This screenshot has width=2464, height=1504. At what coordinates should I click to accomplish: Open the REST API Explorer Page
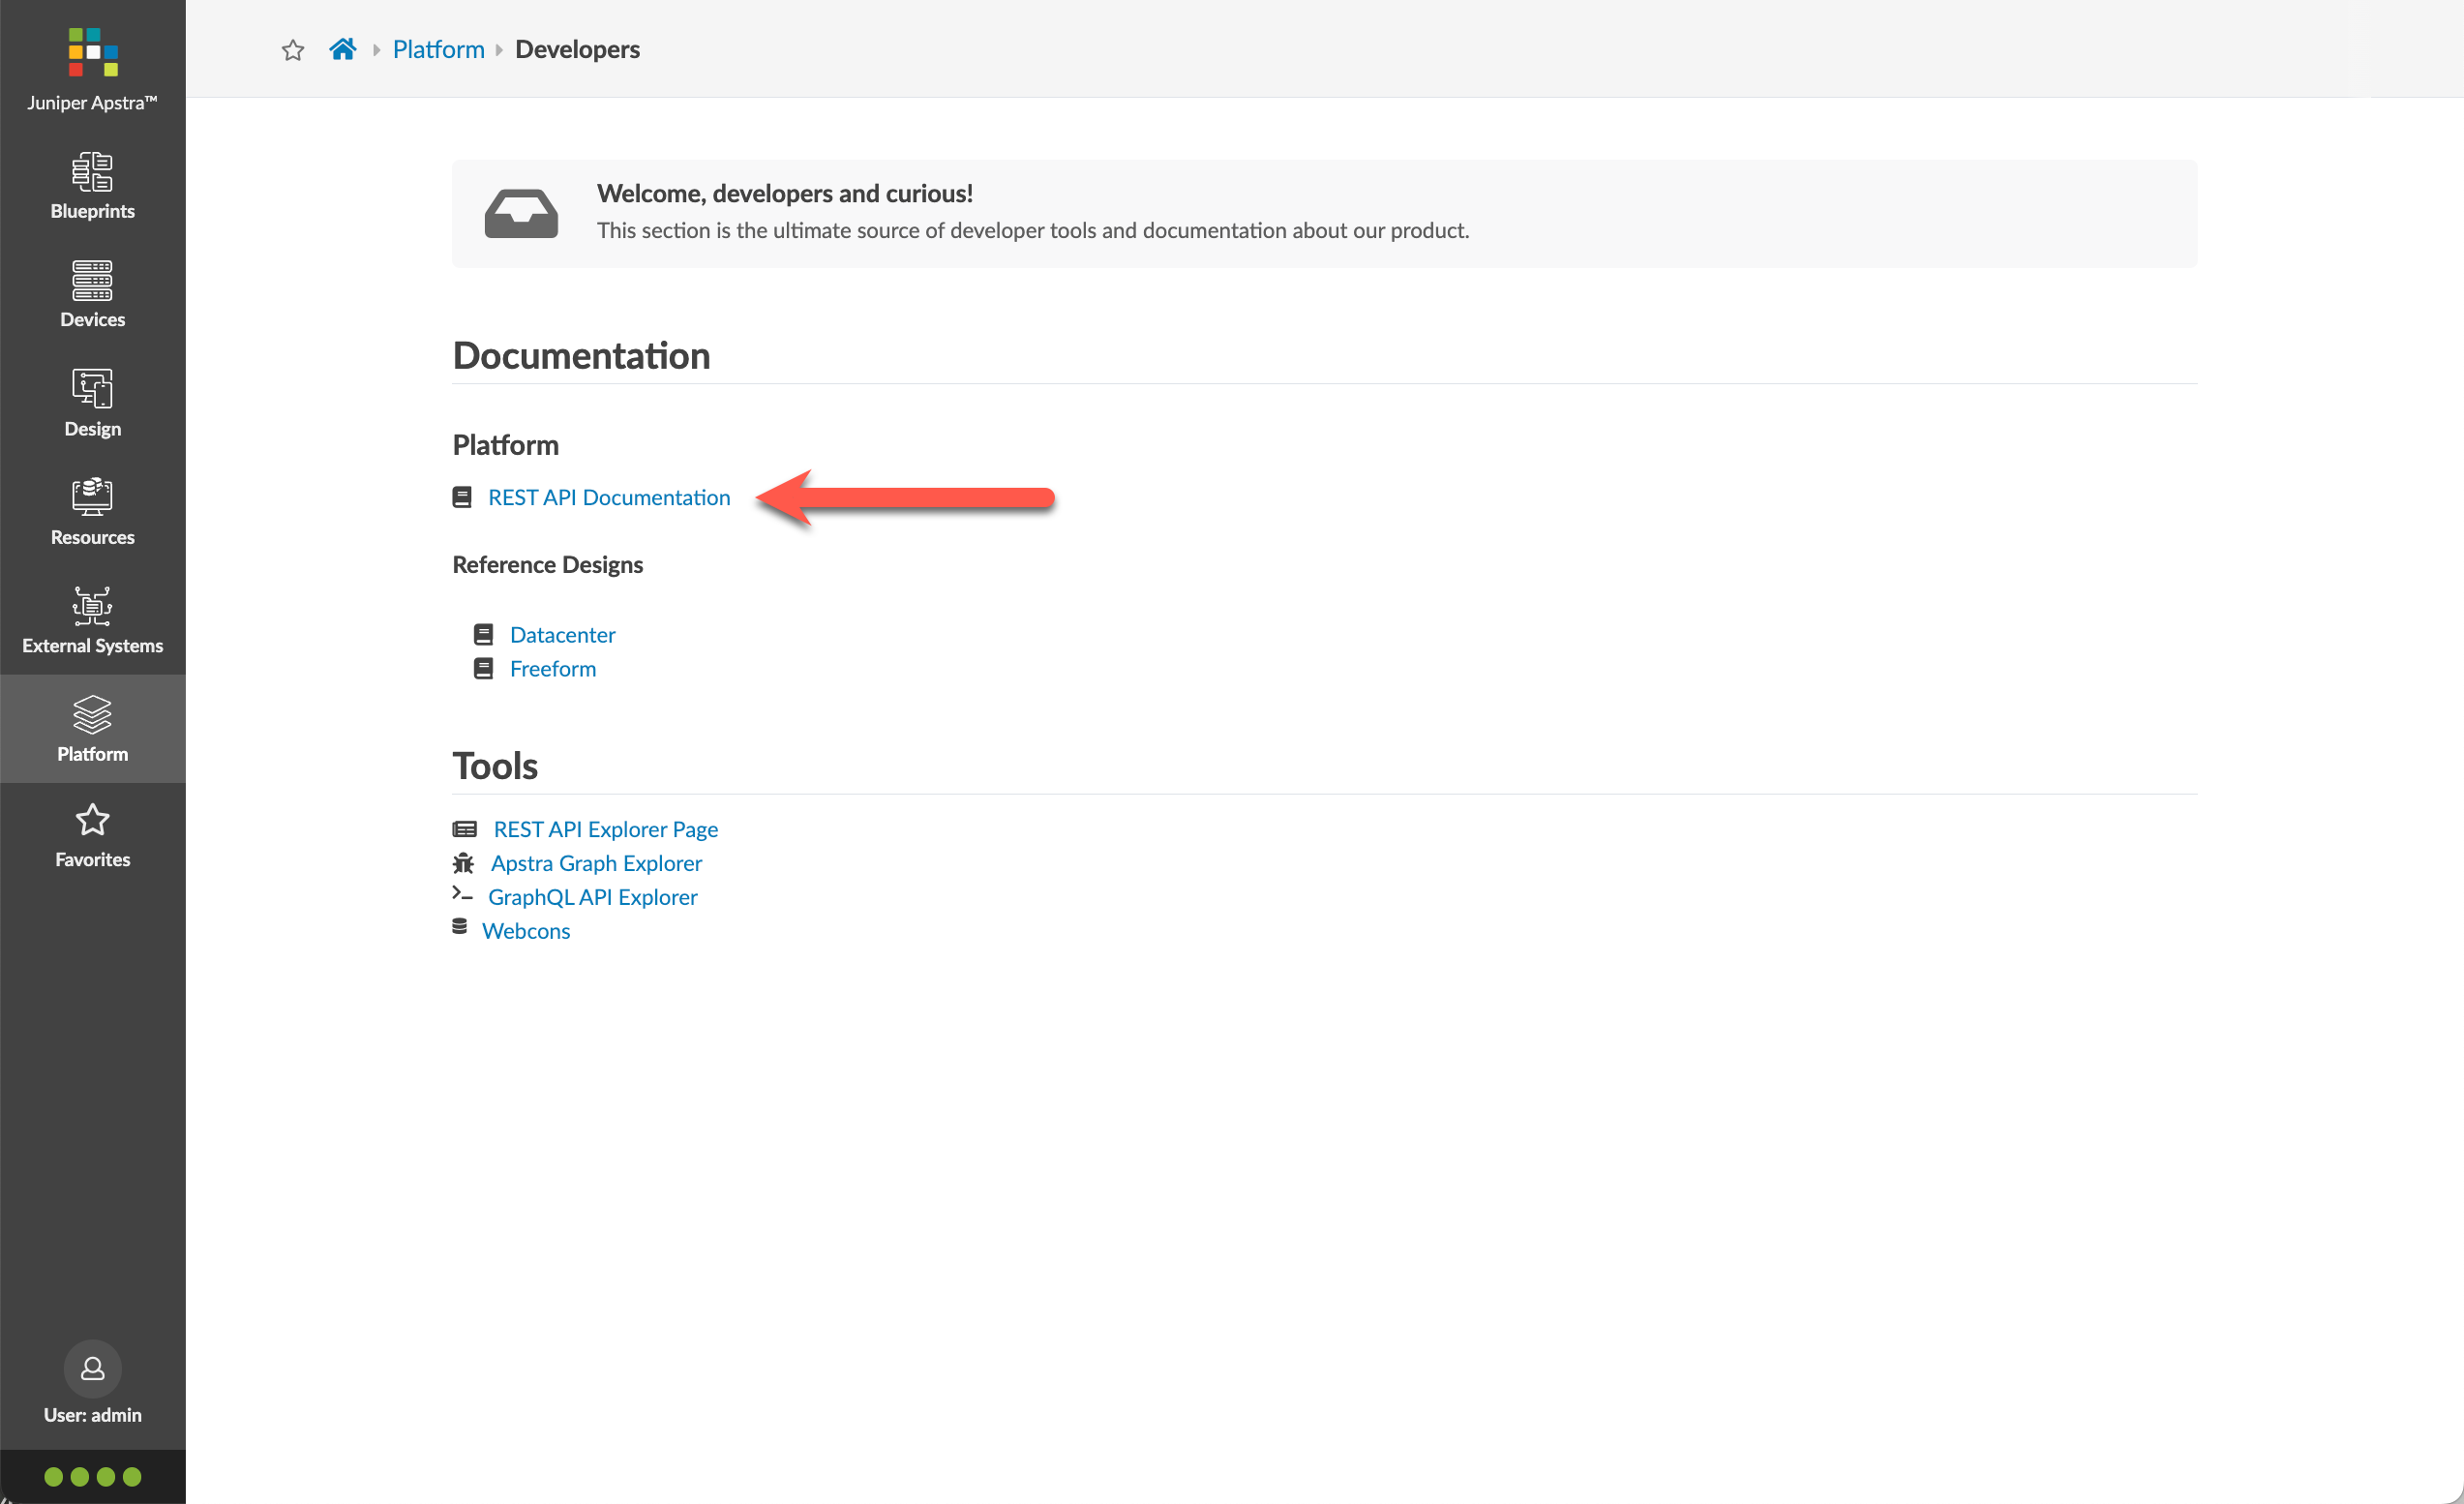[604, 828]
